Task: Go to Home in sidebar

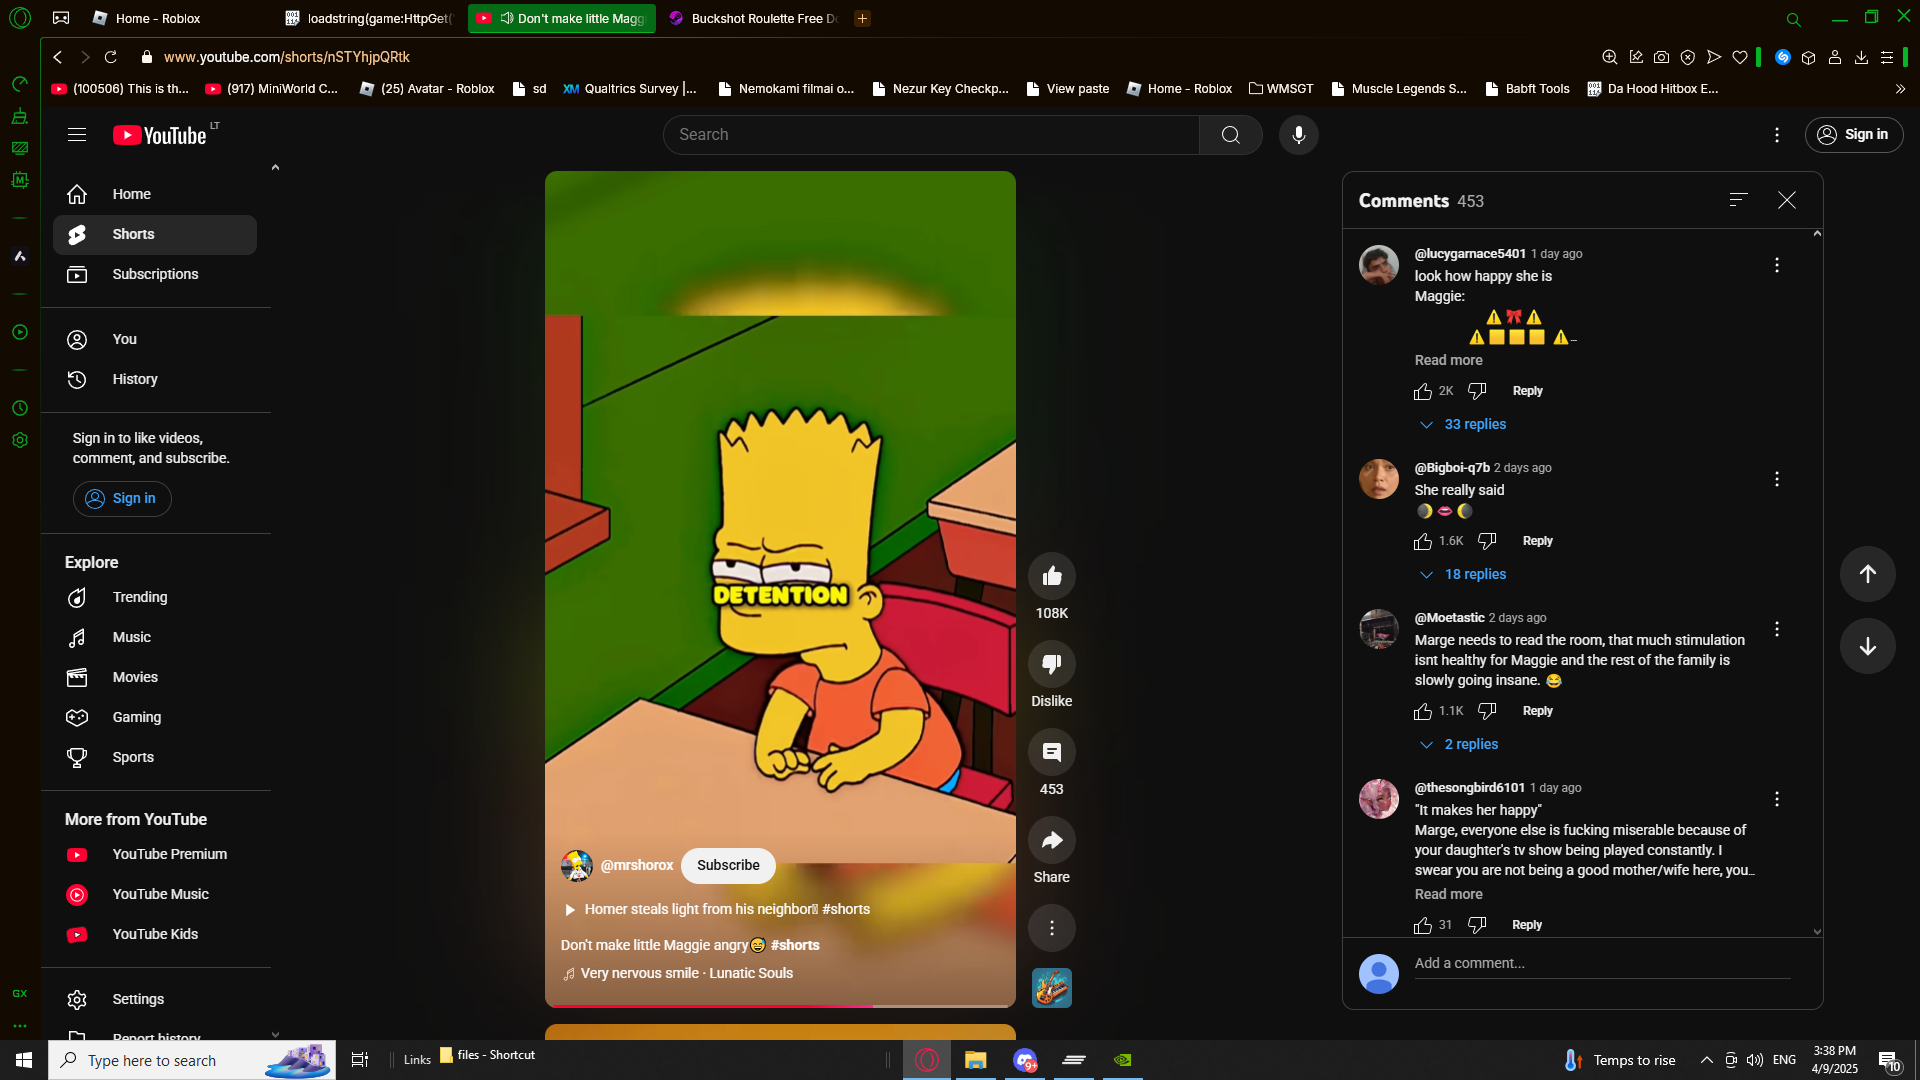Action: (155, 195)
